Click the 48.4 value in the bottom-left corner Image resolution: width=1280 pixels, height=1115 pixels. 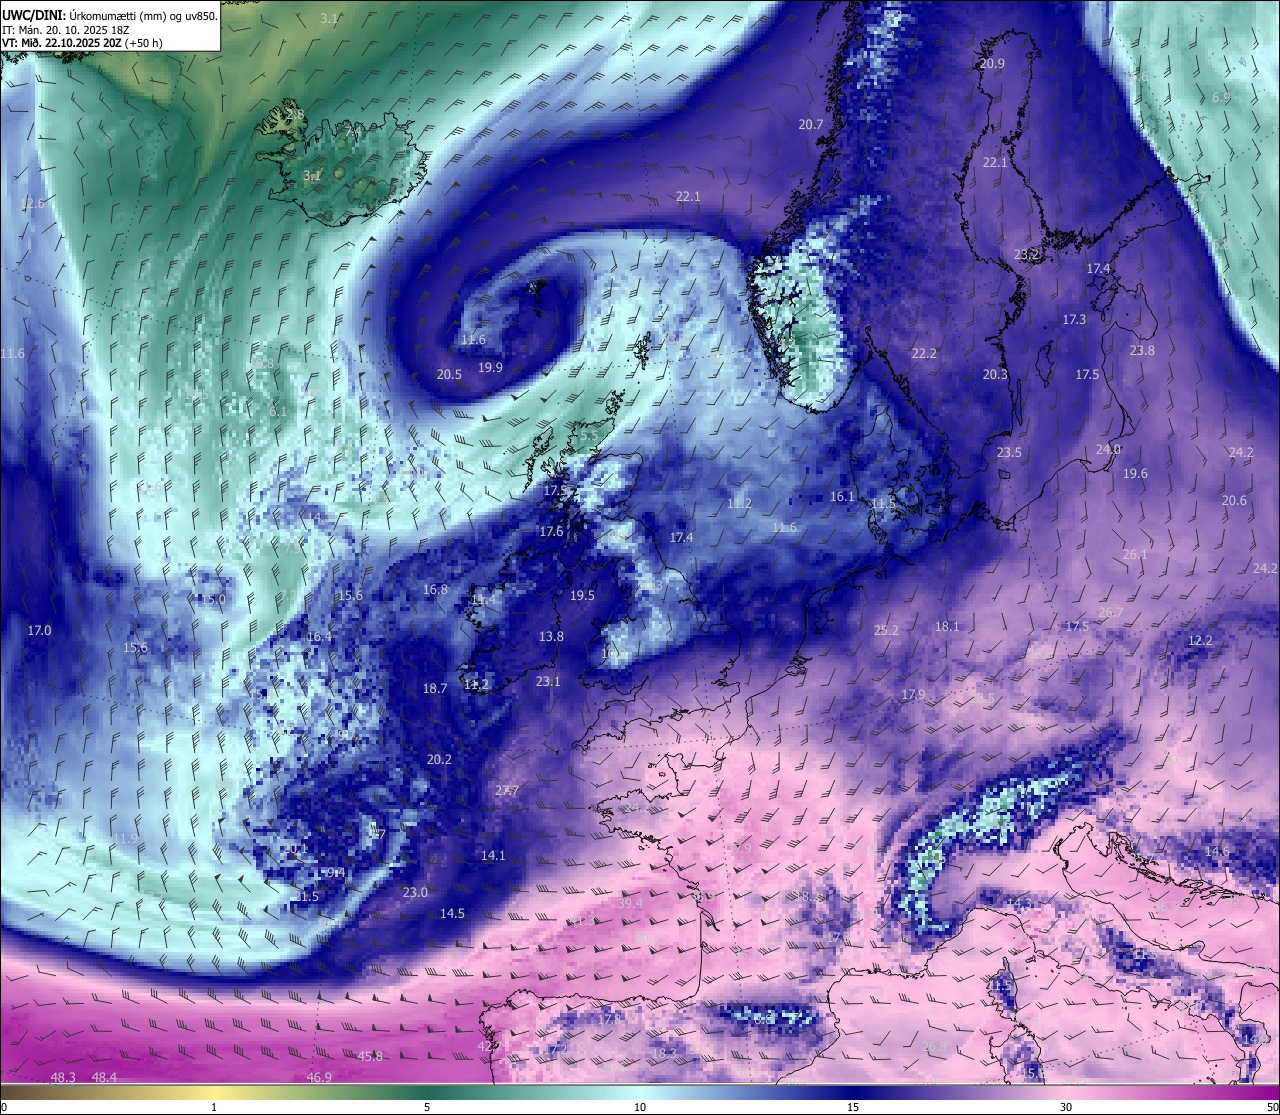(104, 1077)
